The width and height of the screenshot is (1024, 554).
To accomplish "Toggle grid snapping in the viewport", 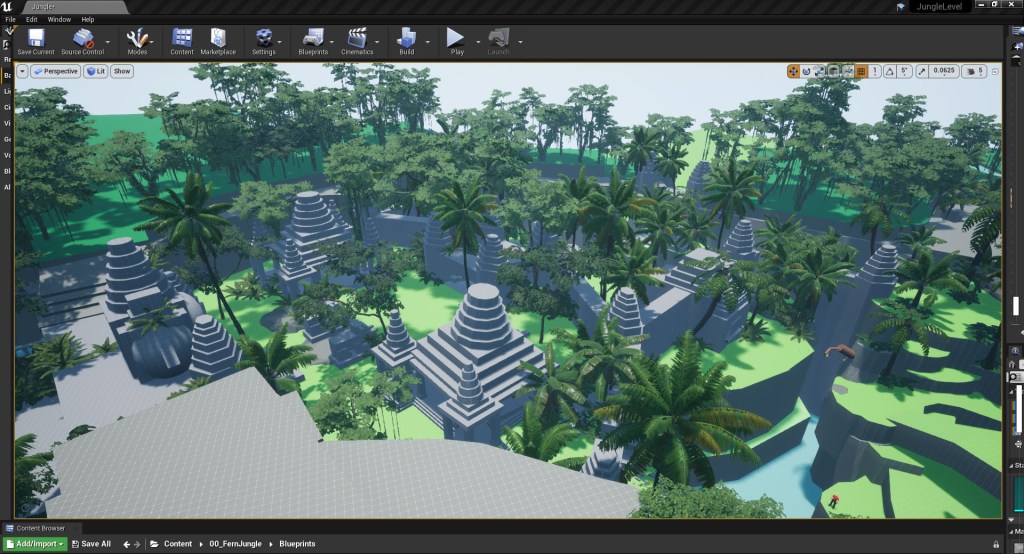I will pyautogui.click(x=861, y=71).
